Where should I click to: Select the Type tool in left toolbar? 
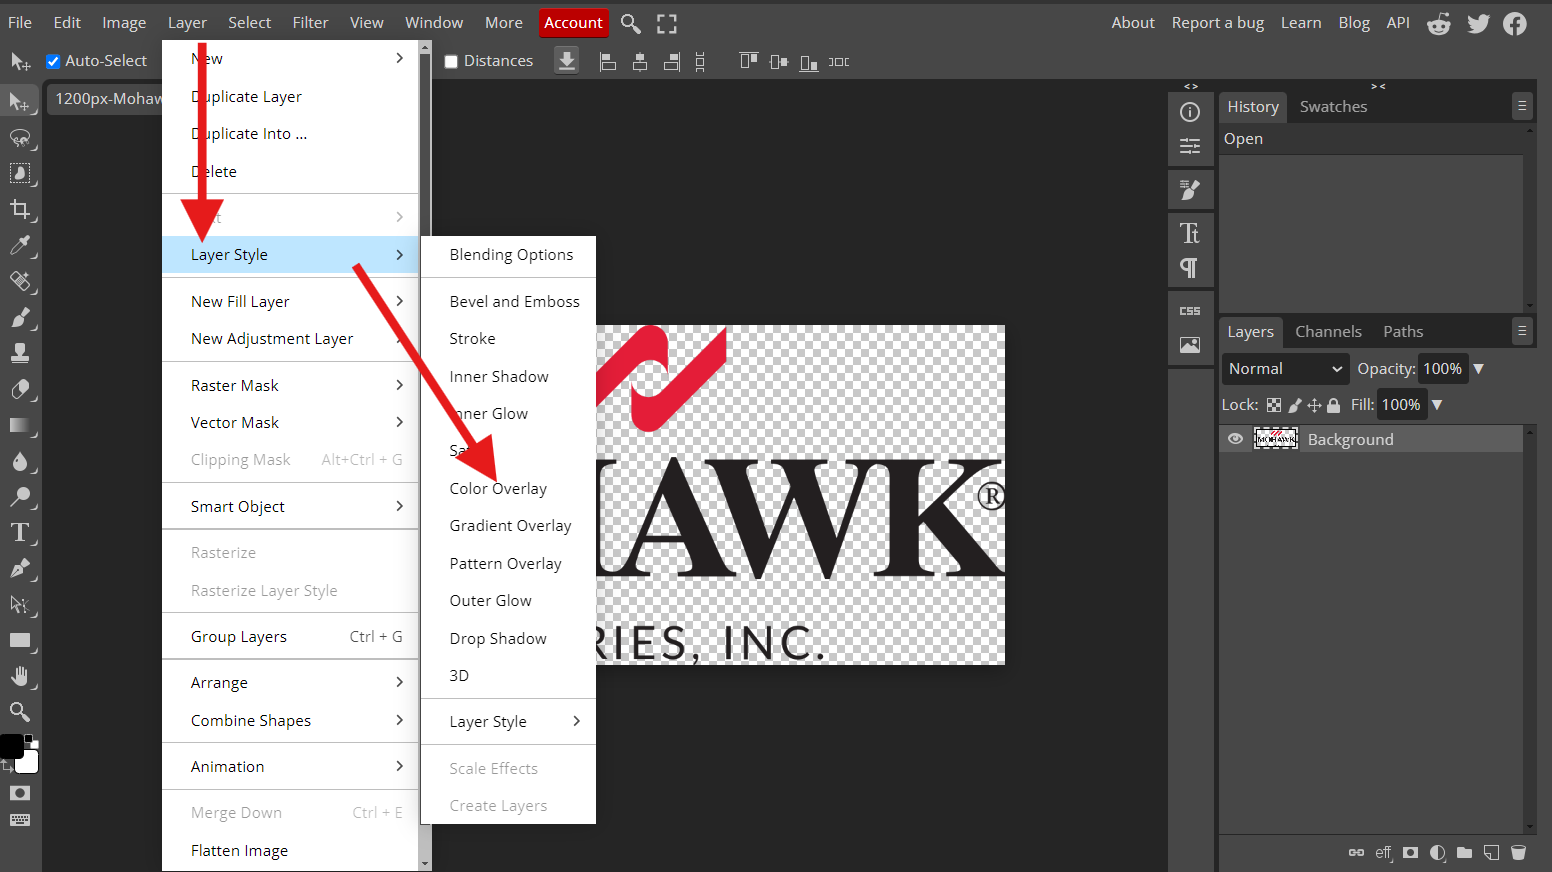click(x=19, y=532)
